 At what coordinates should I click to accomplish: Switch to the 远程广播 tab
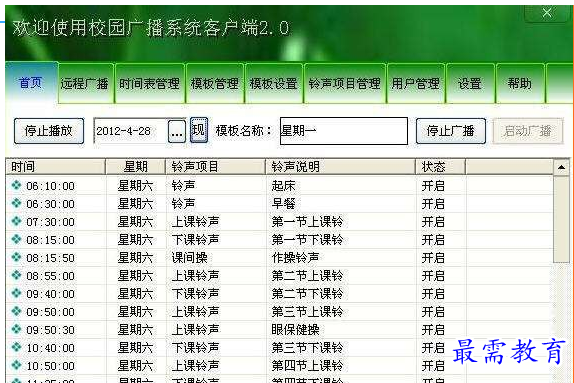click(x=86, y=83)
